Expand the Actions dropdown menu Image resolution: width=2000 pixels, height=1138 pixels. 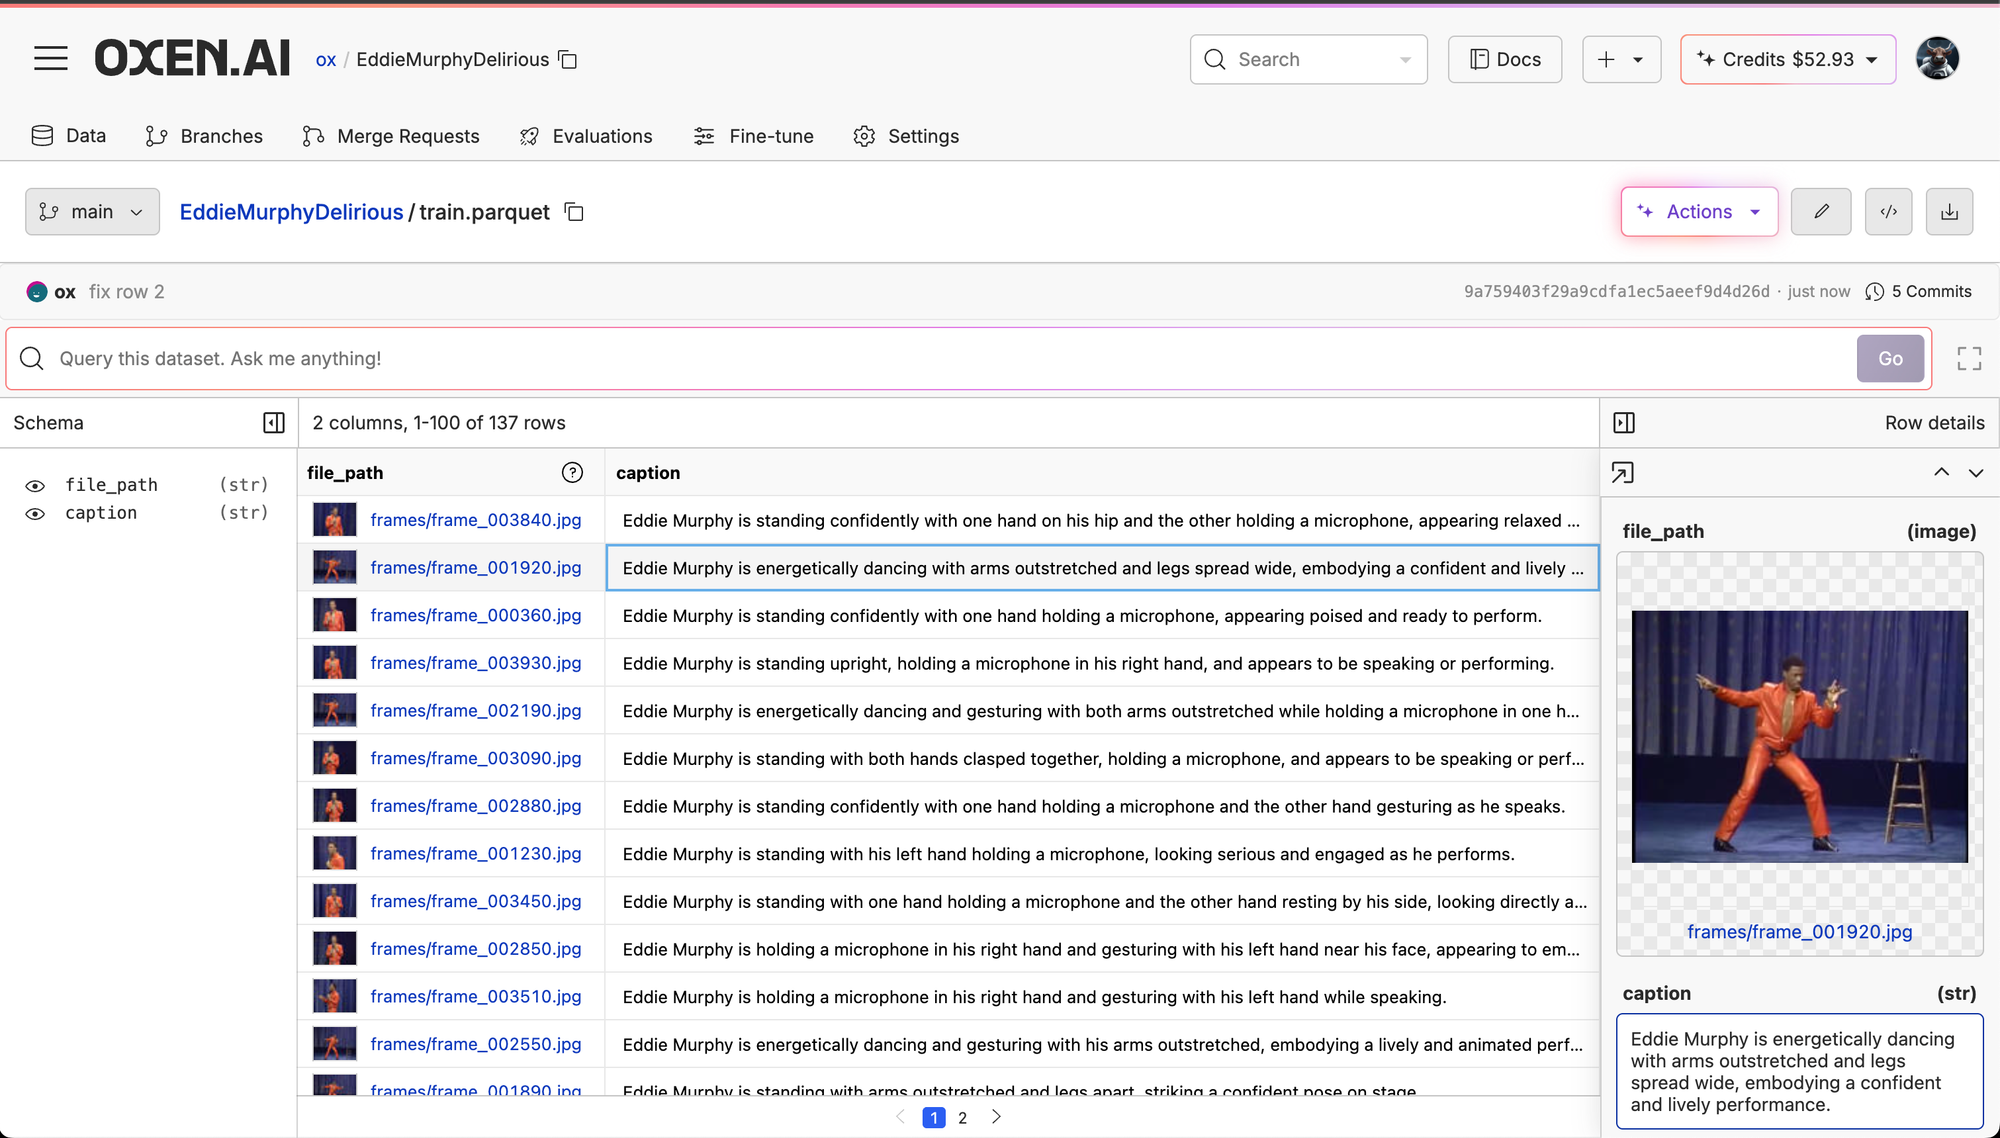pos(1699,212)
